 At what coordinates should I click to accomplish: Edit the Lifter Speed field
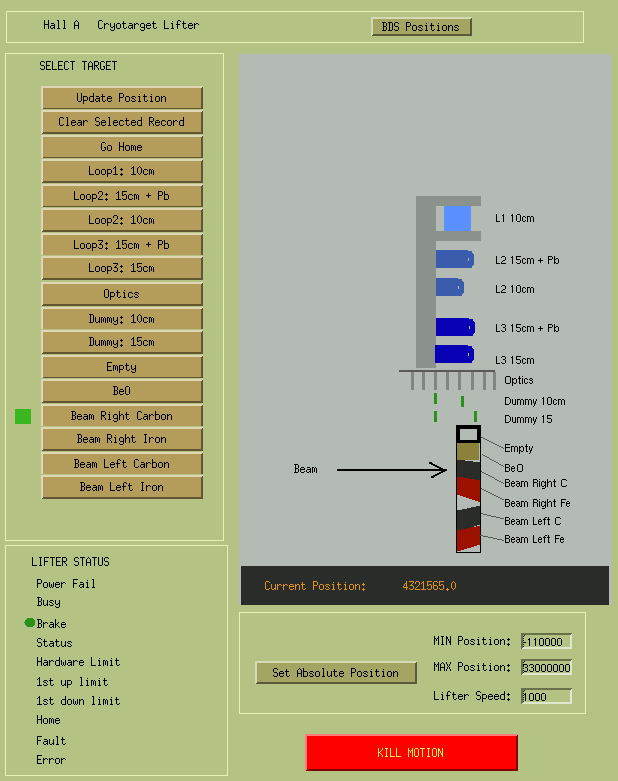[x=546, y=696]
